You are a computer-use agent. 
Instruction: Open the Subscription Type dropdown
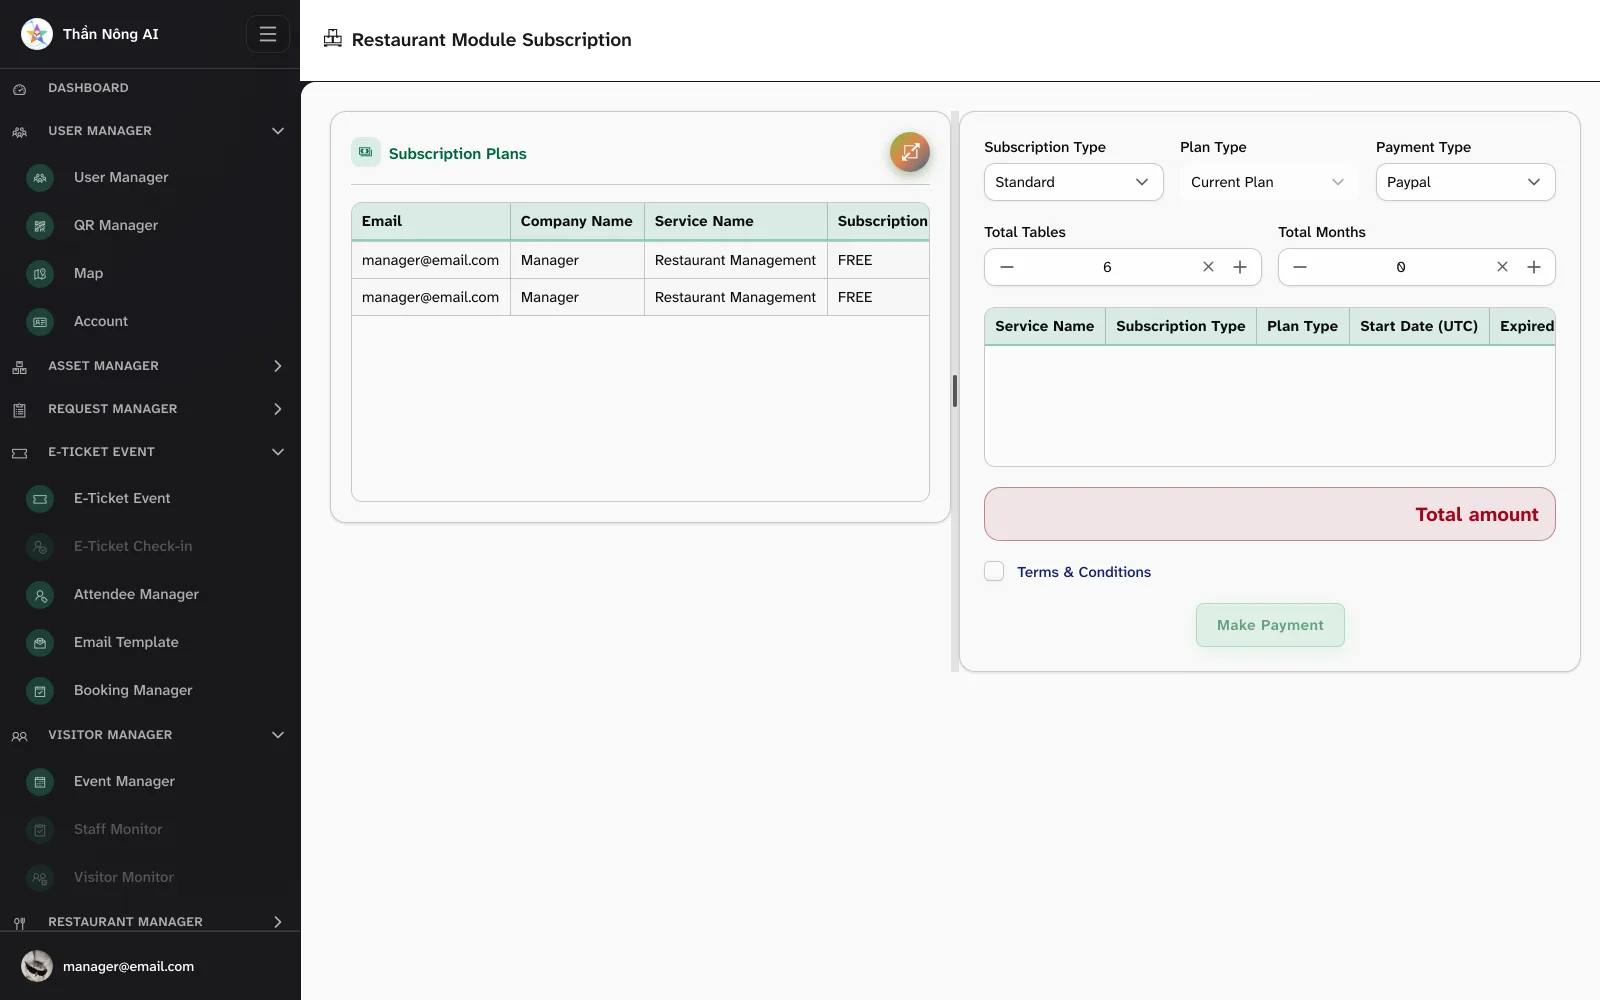coord(1073,182)
